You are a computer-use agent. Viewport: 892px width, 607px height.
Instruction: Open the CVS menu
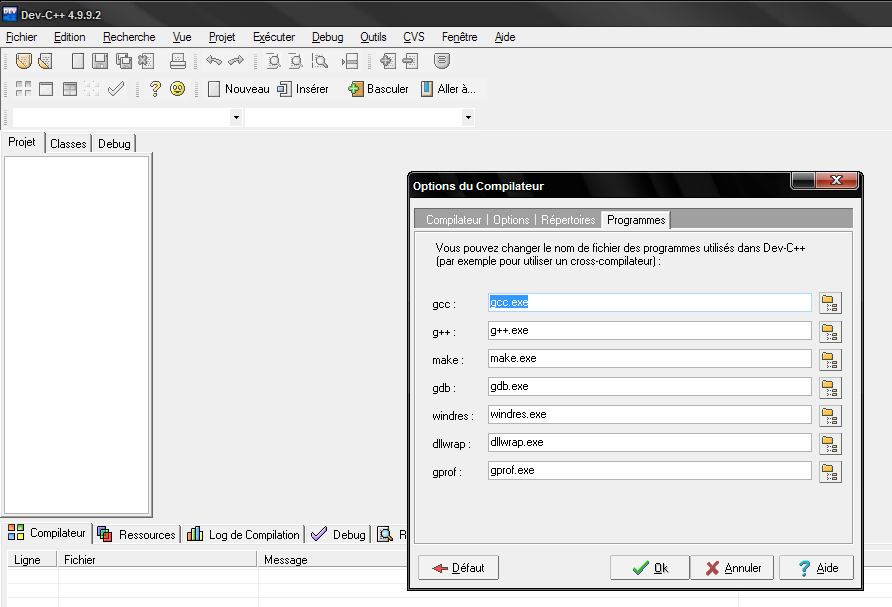pos(414,37)
